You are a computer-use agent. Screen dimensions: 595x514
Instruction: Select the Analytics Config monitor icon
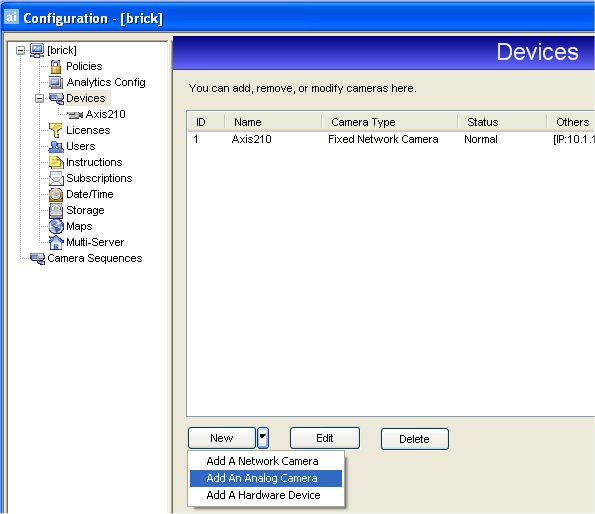coord(56,82)
